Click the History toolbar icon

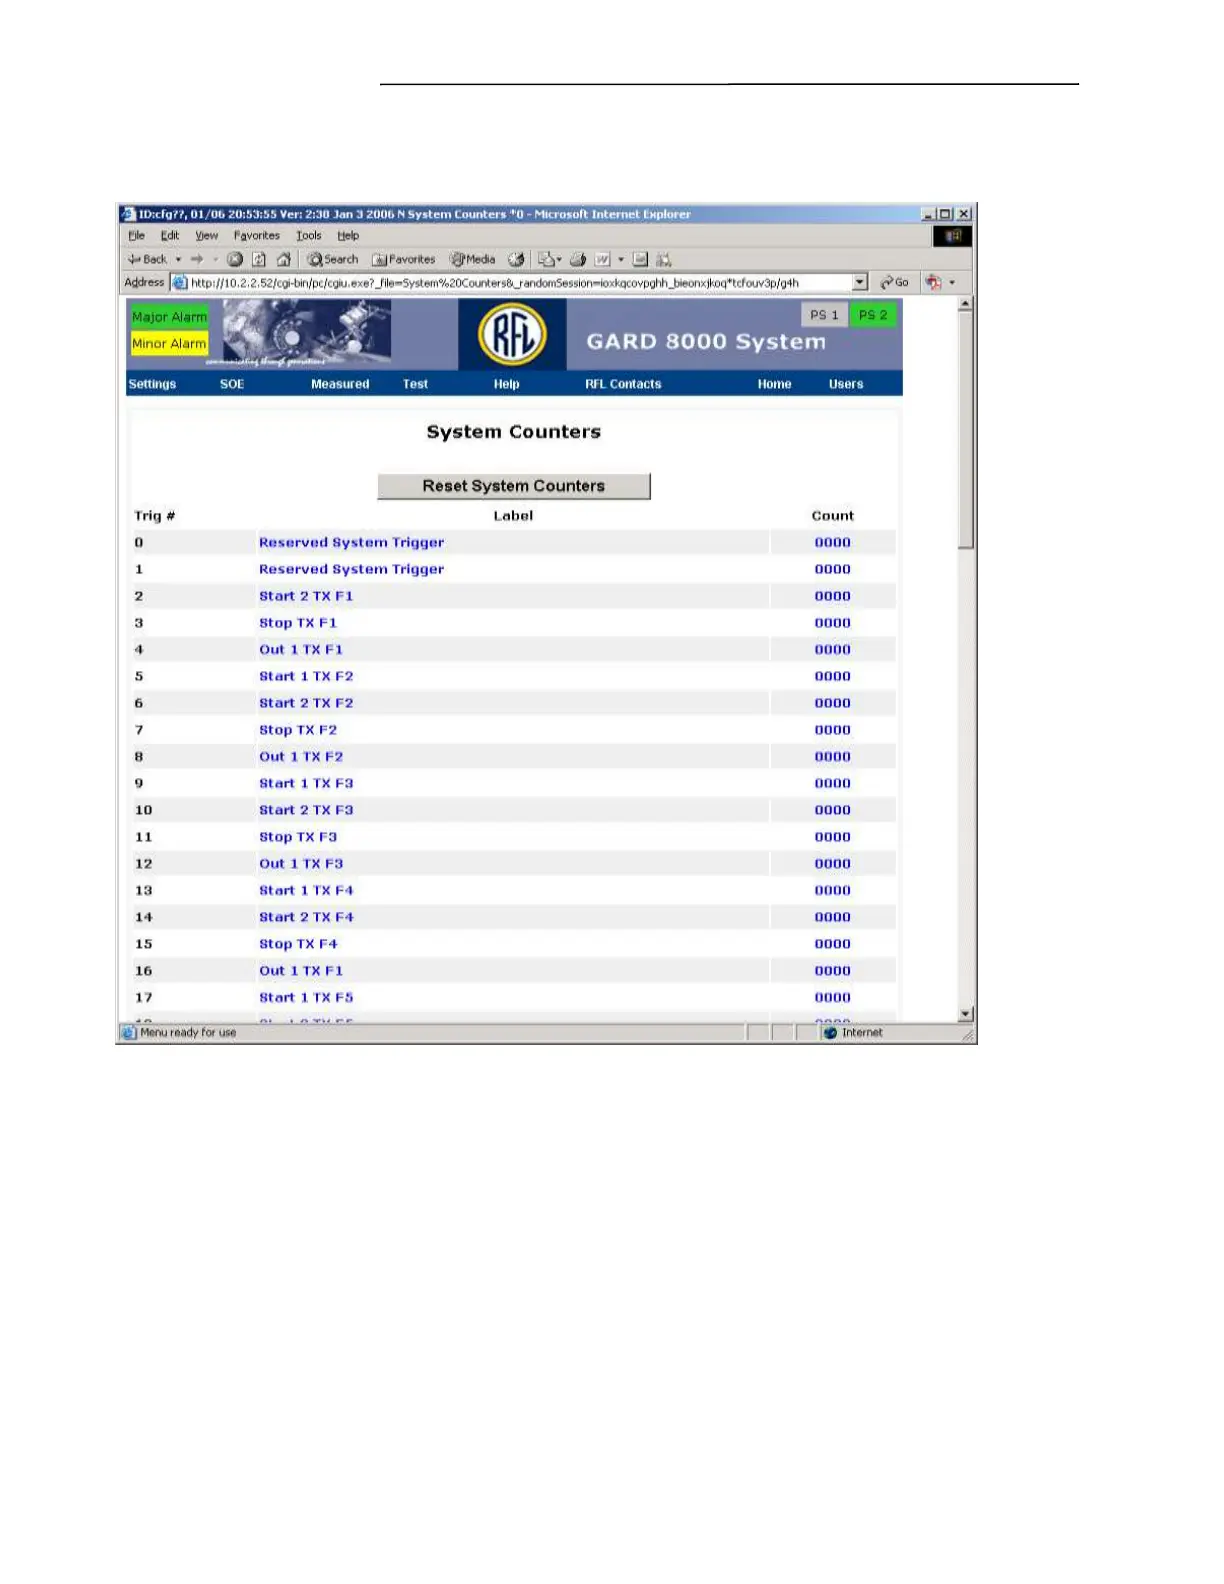pyautogui.click(x=516, y=259)
